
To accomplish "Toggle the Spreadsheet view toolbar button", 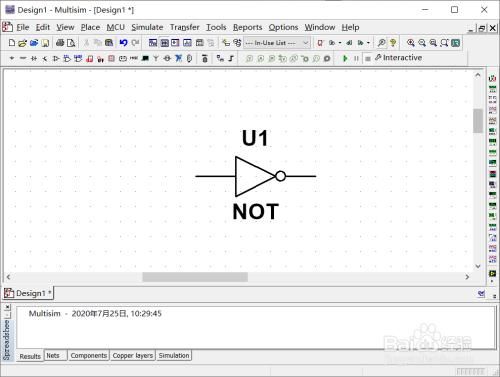I will click(164, 43).
